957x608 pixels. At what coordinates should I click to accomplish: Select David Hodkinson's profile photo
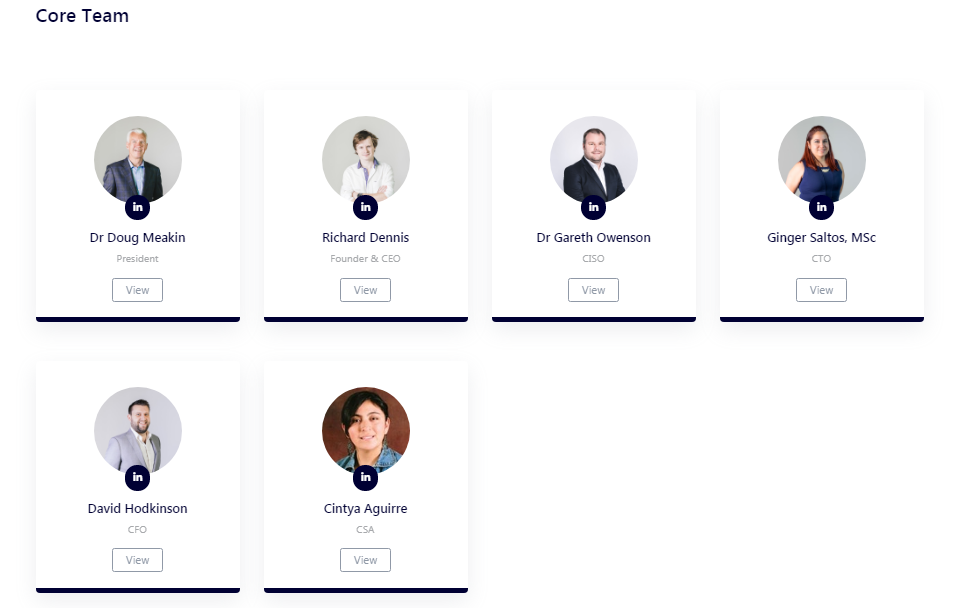tap(138, 430)
